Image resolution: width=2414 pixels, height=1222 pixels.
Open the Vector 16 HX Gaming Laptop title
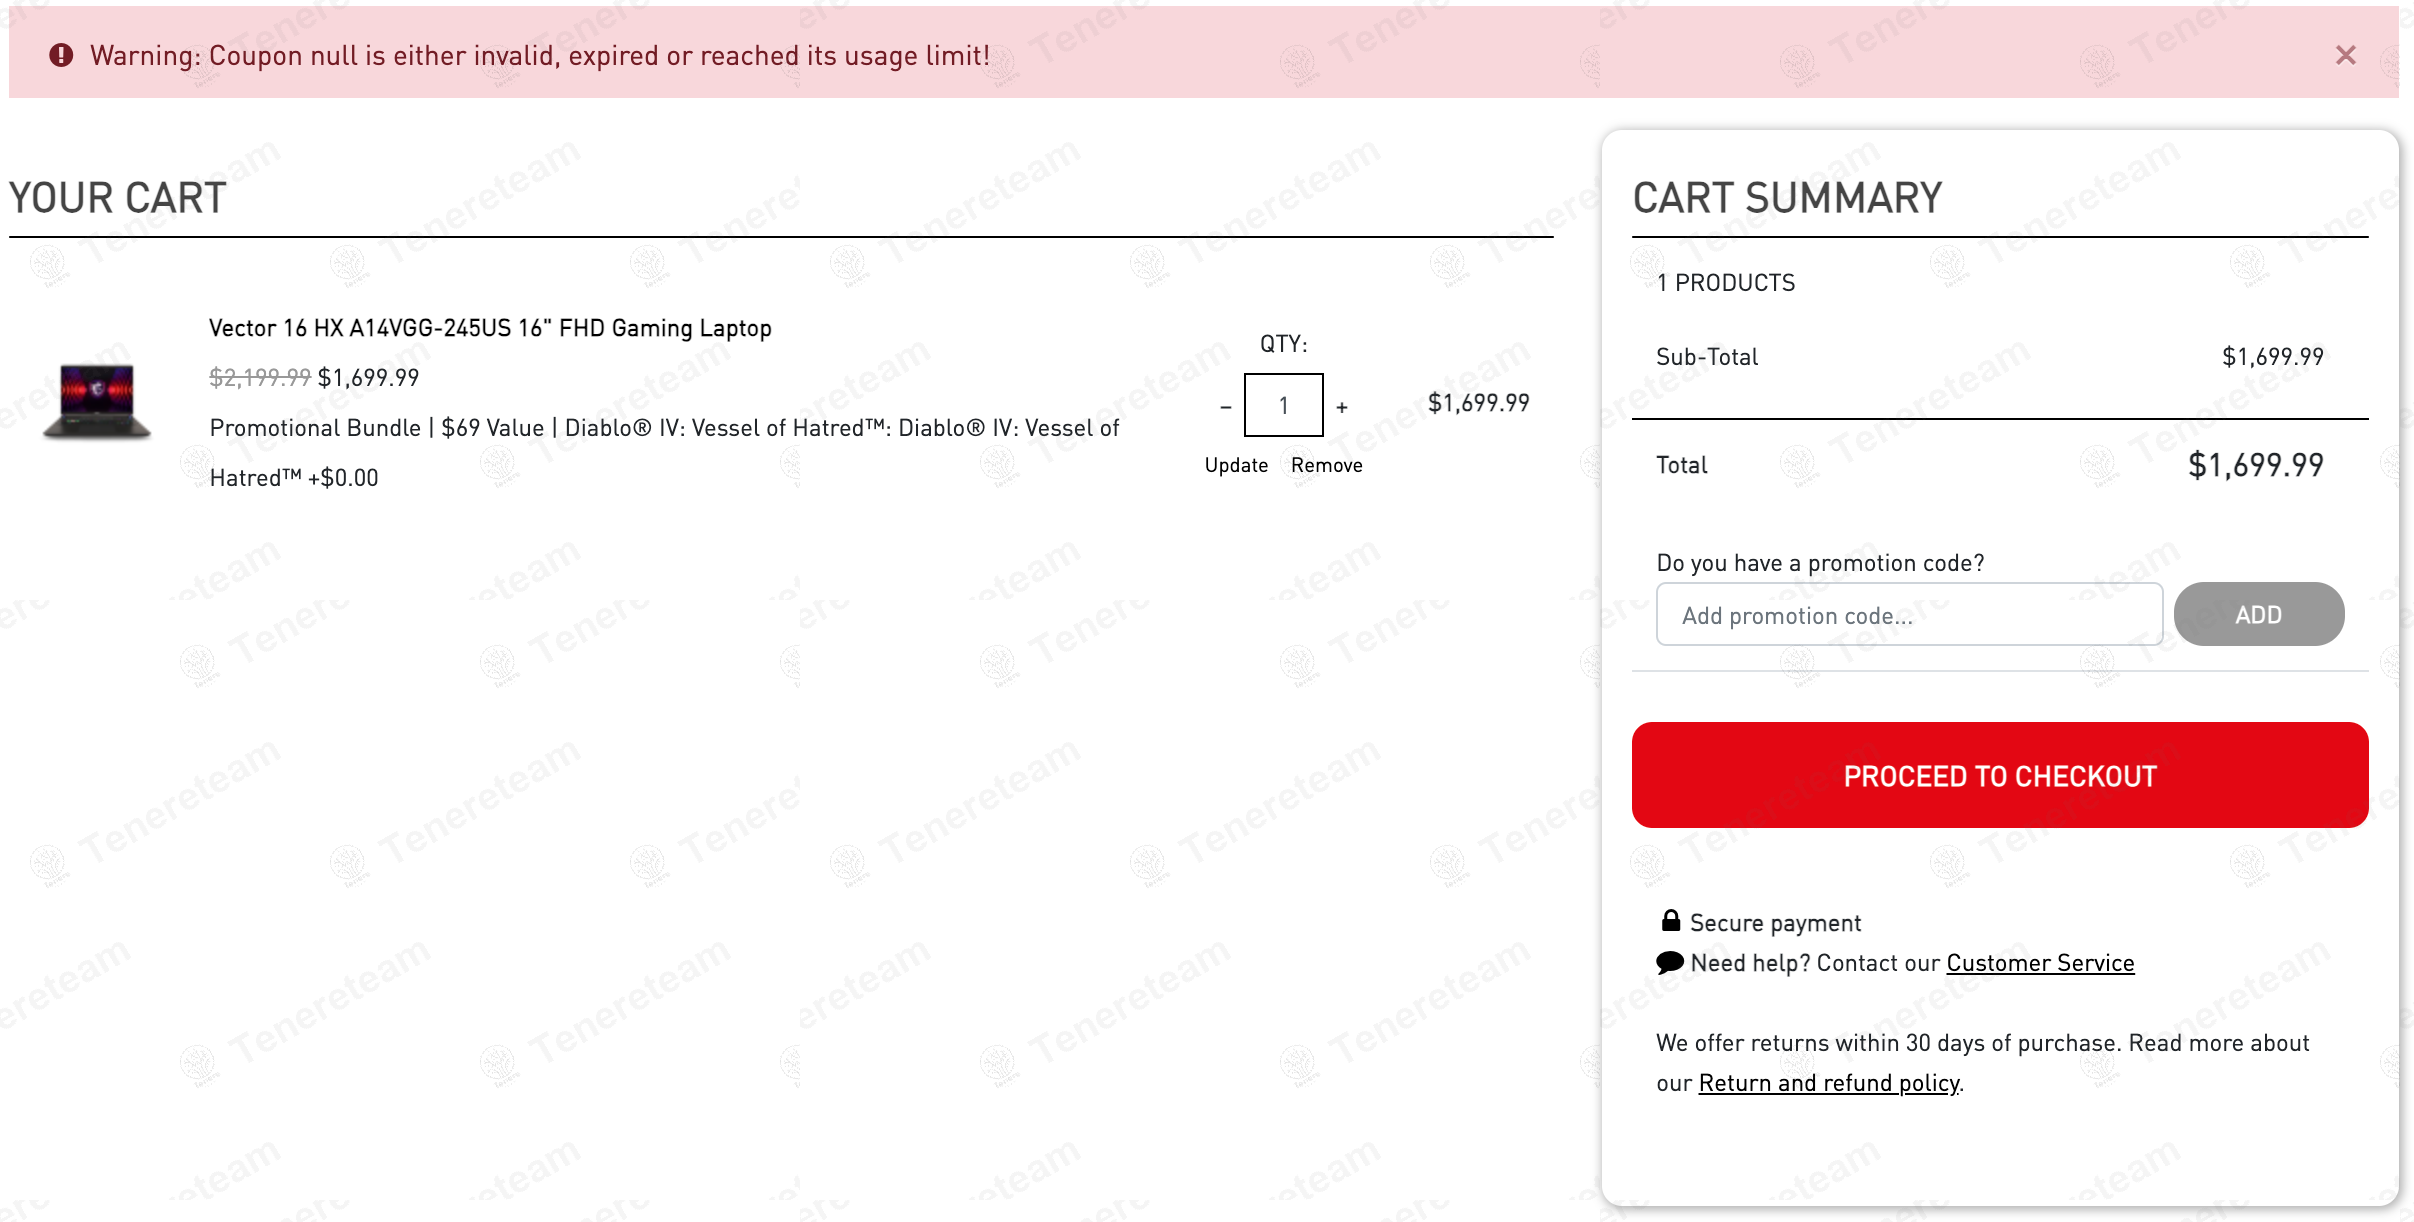click(490, 328)
